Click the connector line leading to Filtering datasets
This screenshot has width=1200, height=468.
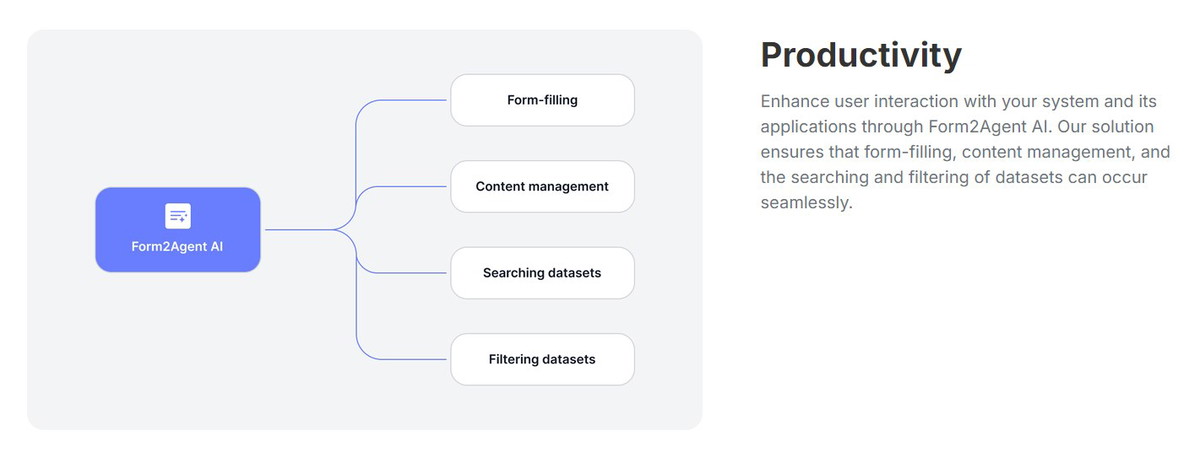[400, 359]
